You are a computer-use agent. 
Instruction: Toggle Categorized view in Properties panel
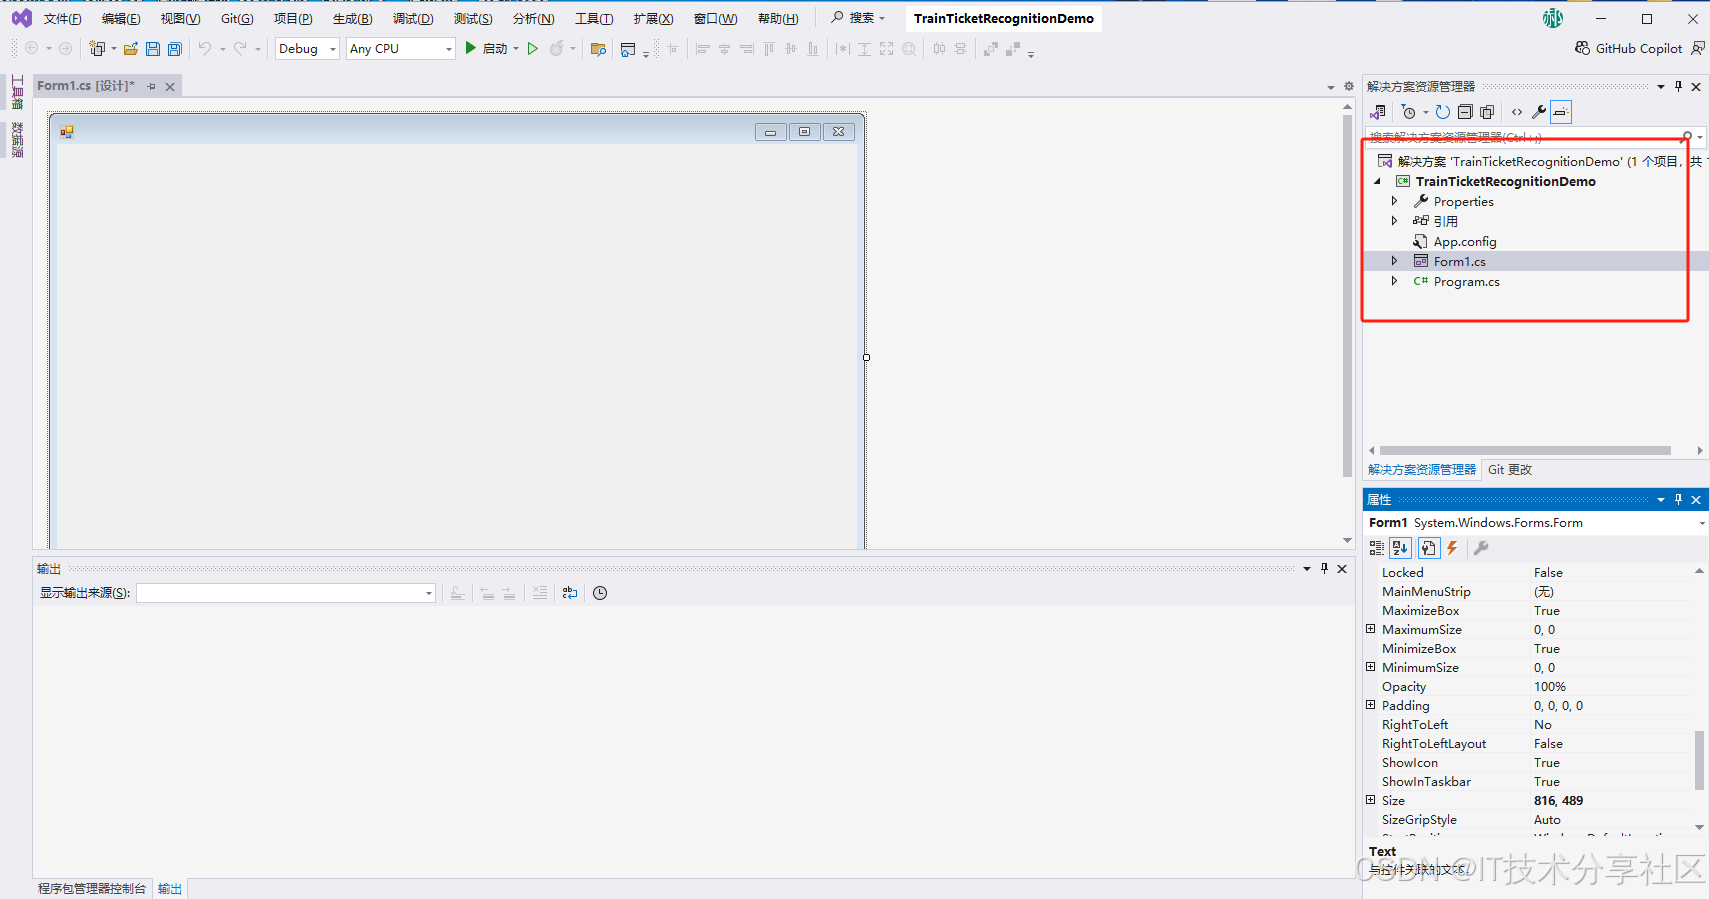coord(1377,548)
